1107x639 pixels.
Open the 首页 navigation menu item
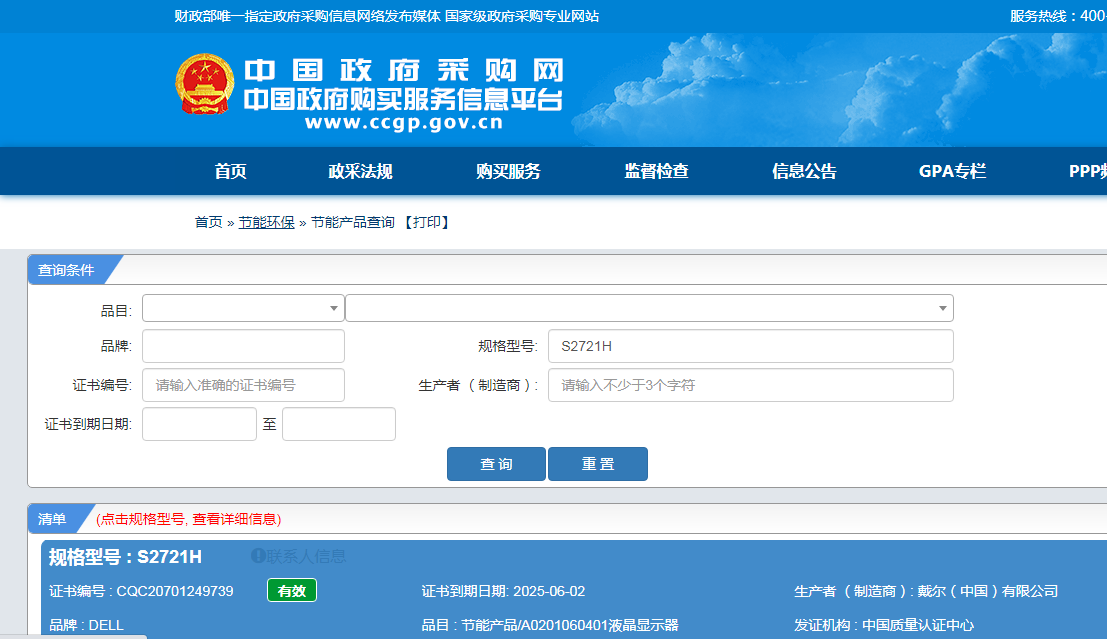230,172
